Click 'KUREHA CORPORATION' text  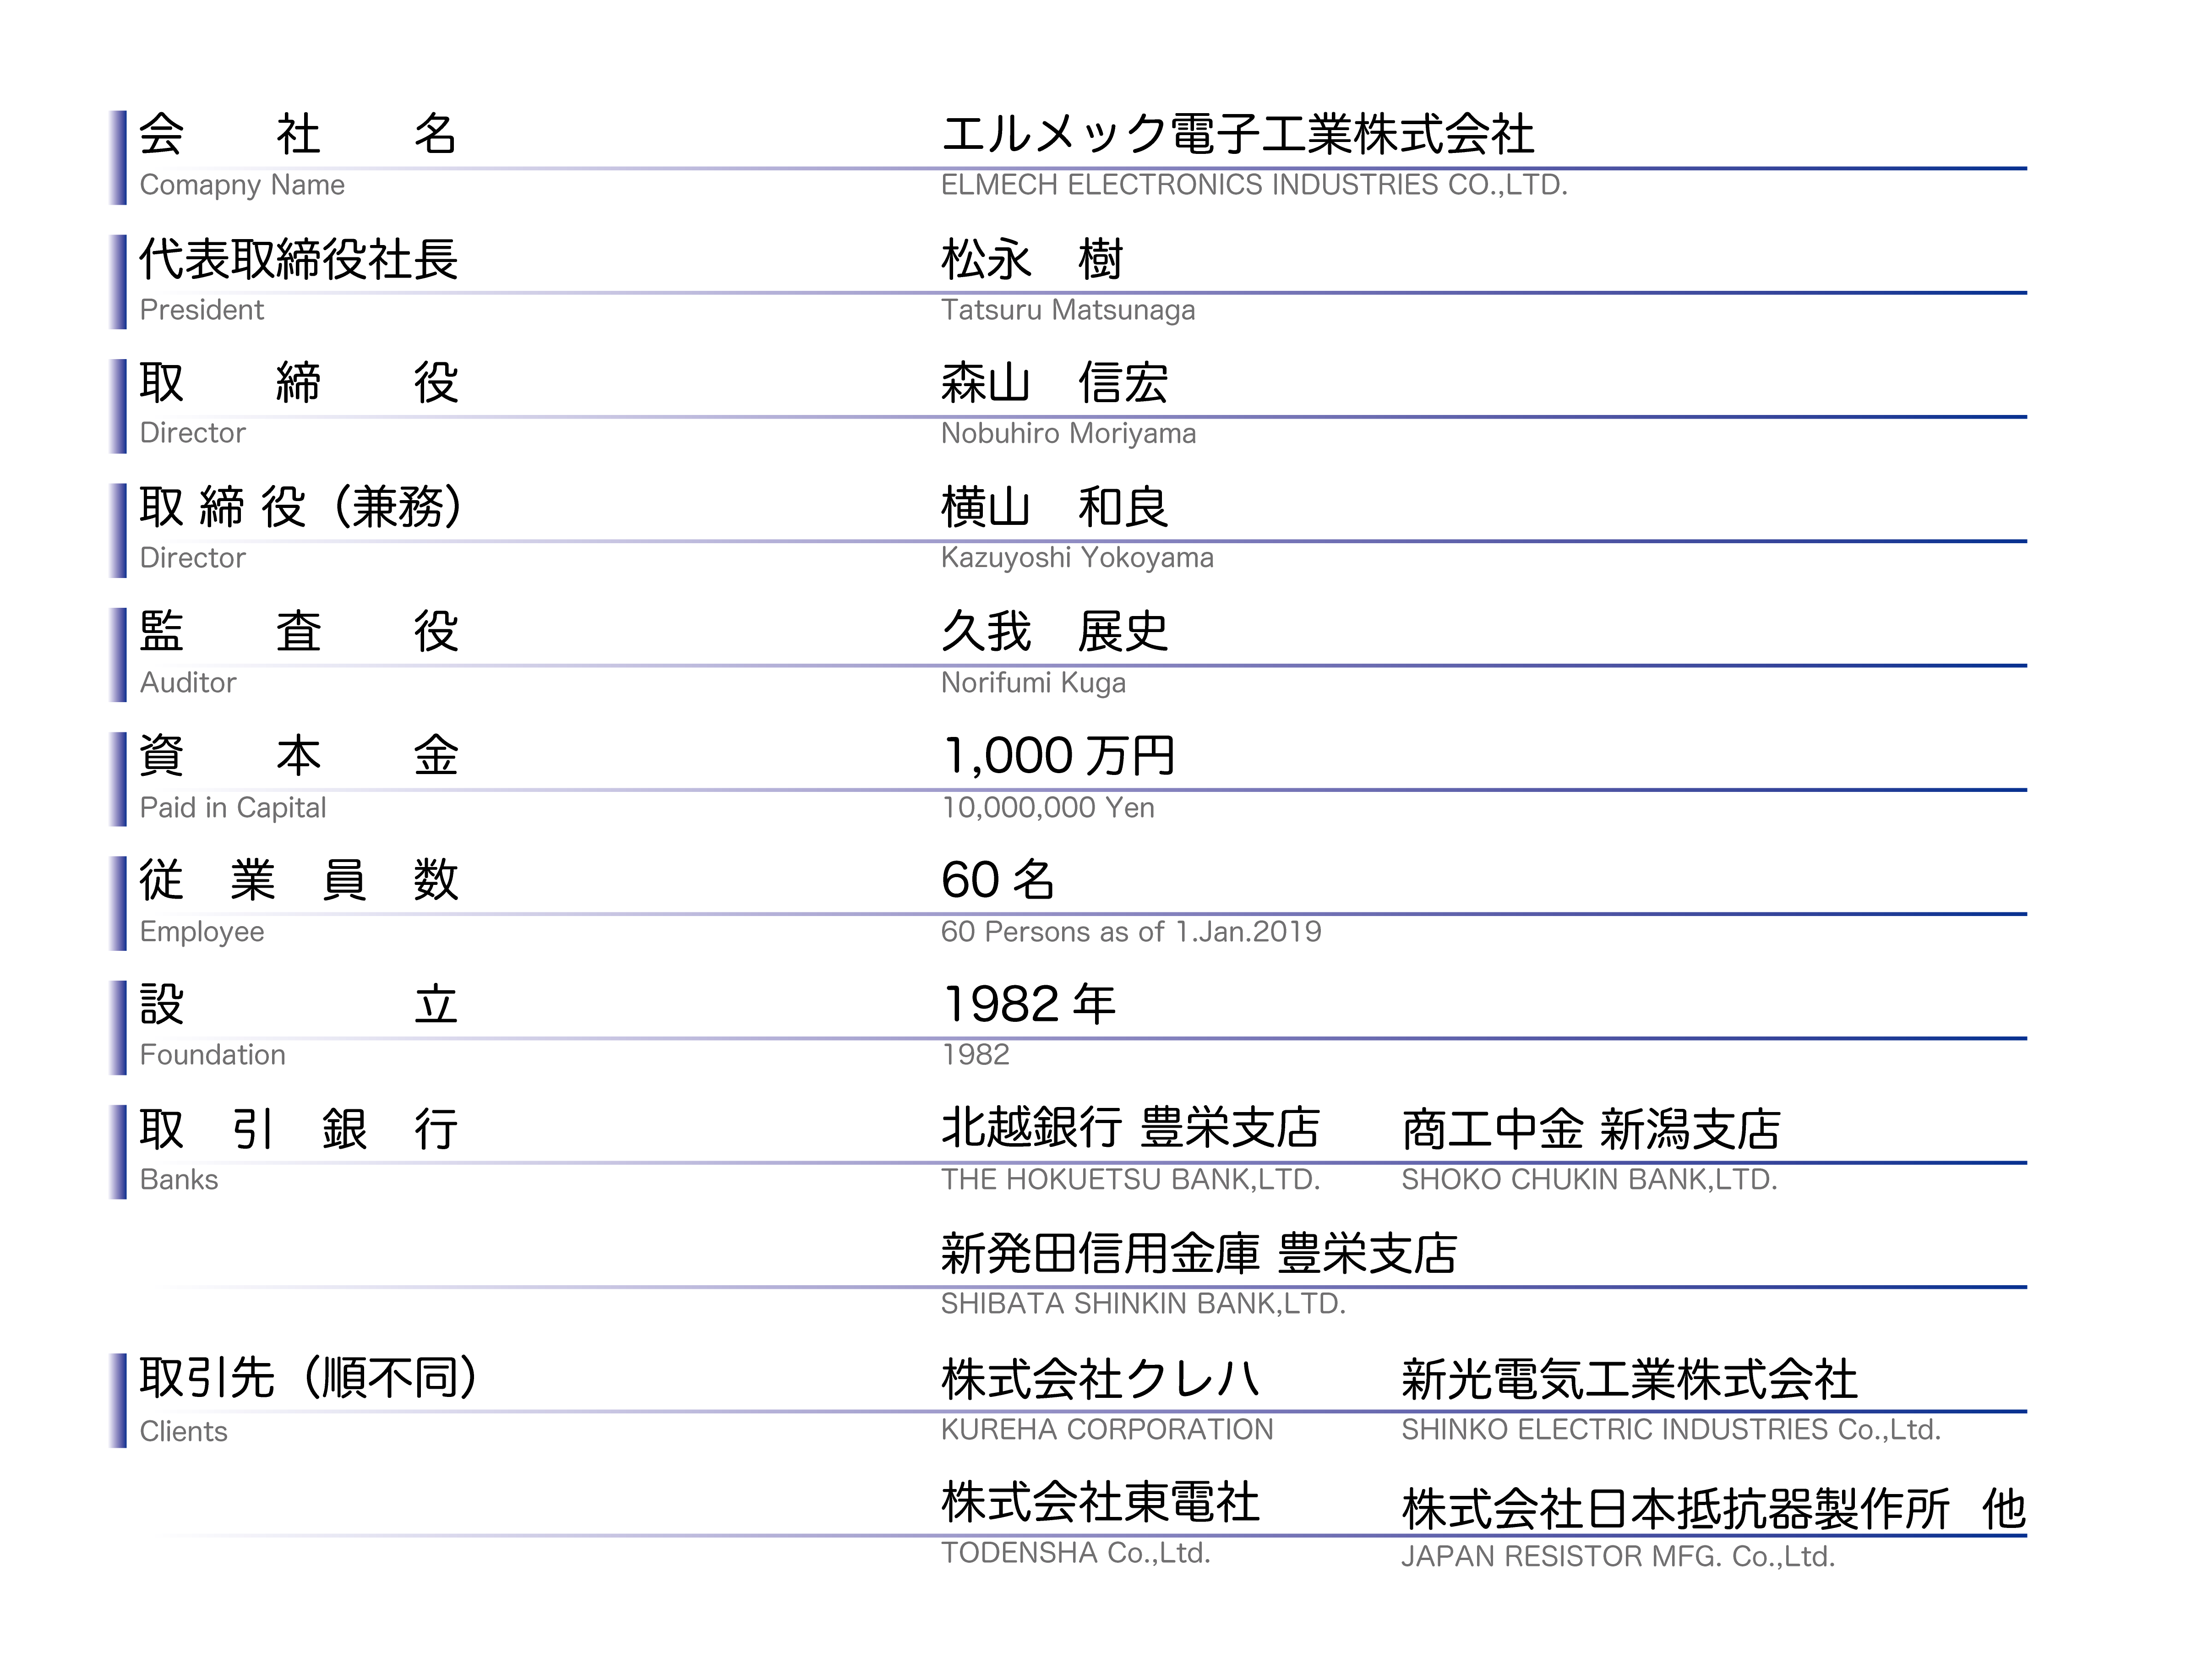1107,1430
